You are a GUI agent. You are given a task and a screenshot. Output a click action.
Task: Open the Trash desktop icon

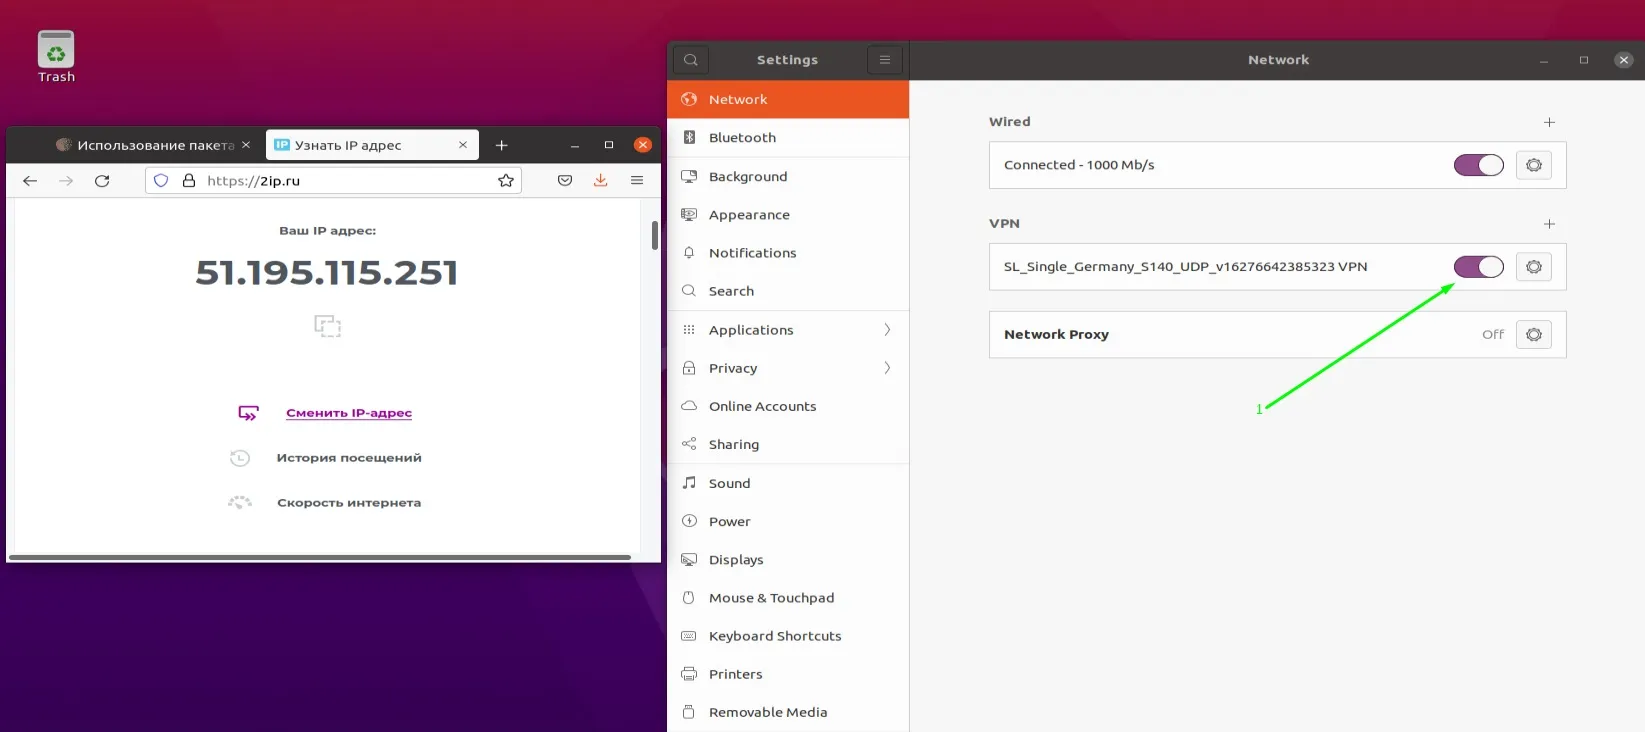[x=56, y=56]
